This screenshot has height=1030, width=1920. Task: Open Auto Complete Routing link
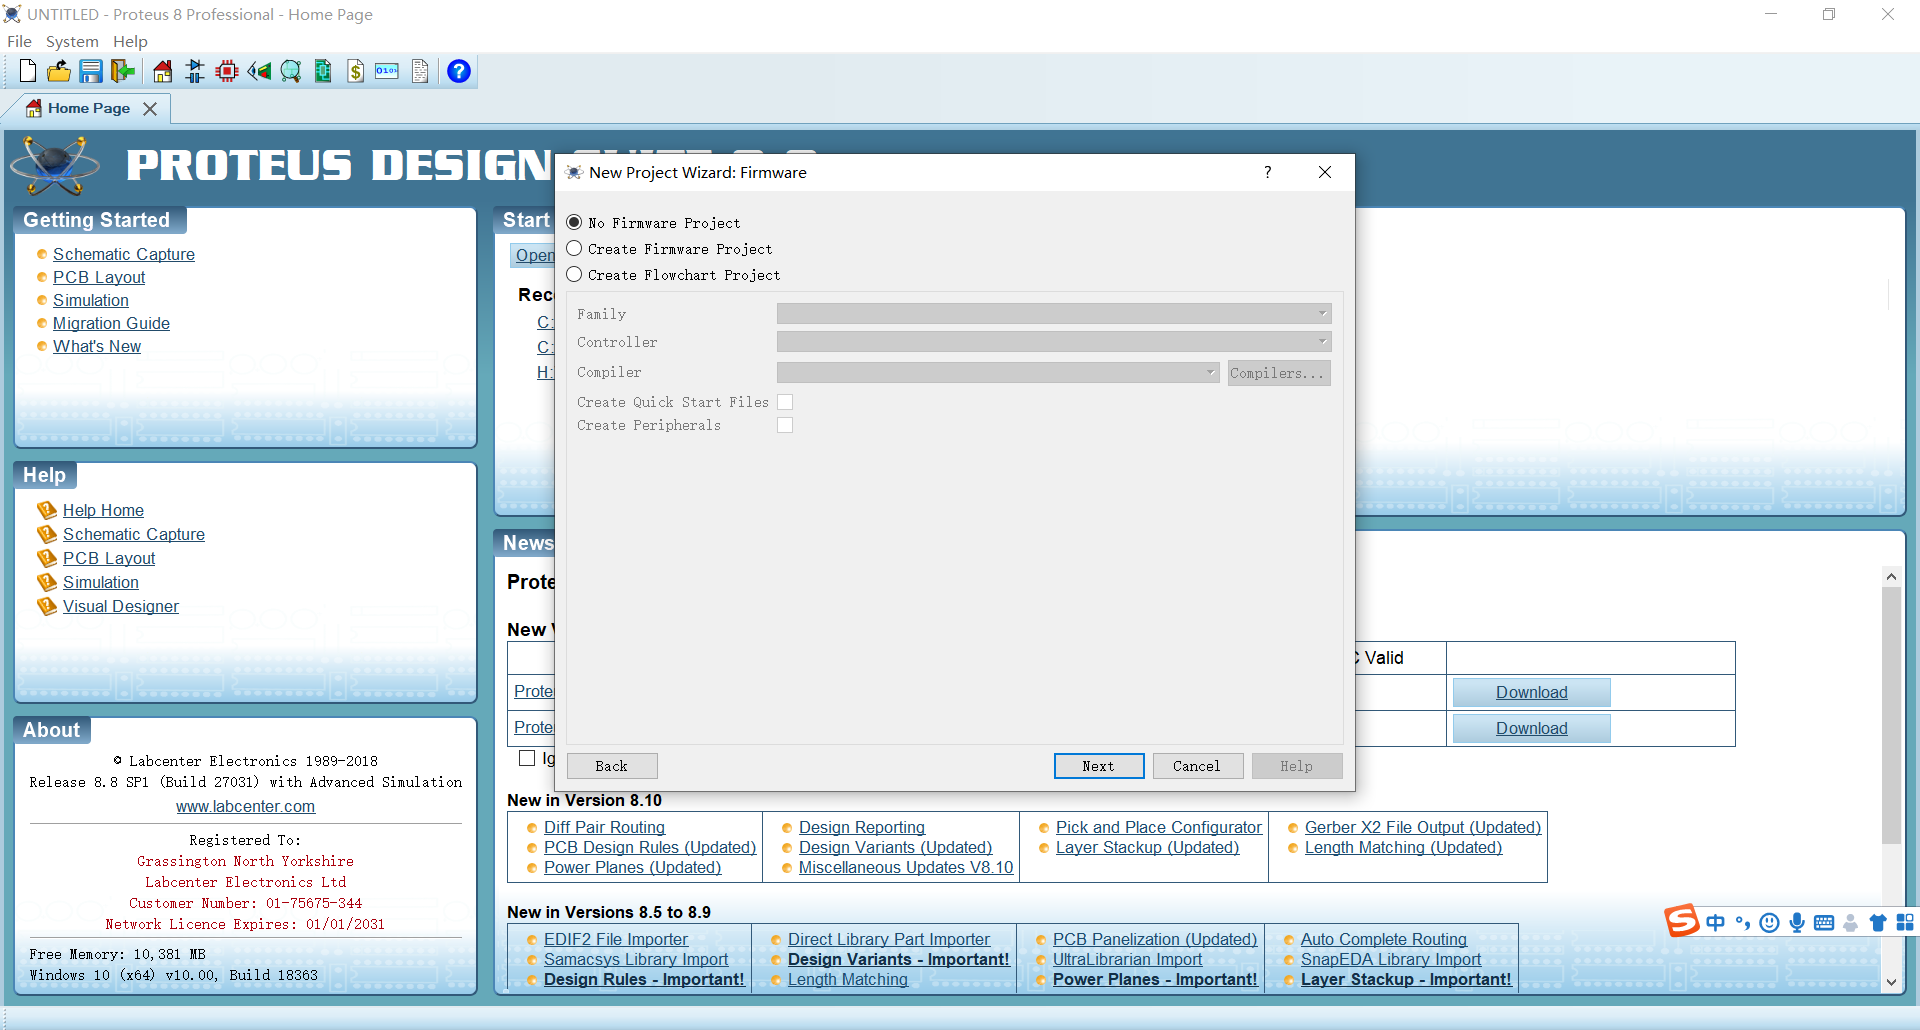tap(1384, 939)
